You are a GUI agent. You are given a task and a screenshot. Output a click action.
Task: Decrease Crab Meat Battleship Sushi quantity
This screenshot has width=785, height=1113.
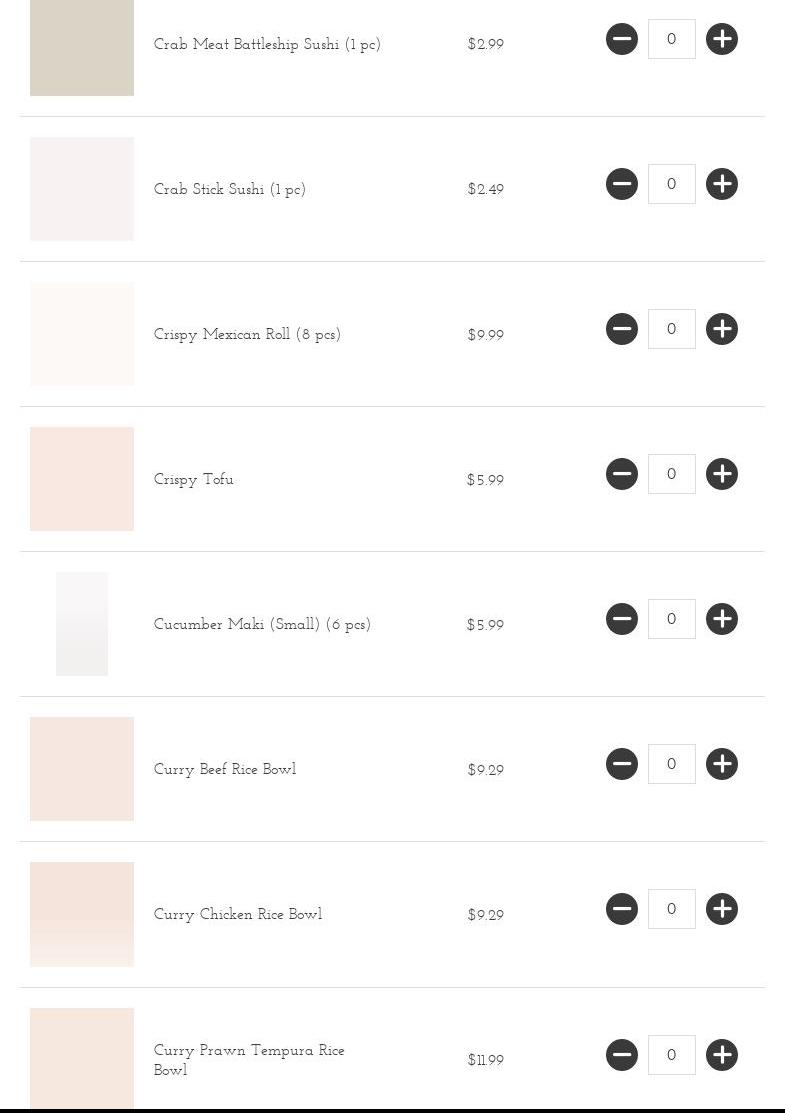(x=622, y=39)
